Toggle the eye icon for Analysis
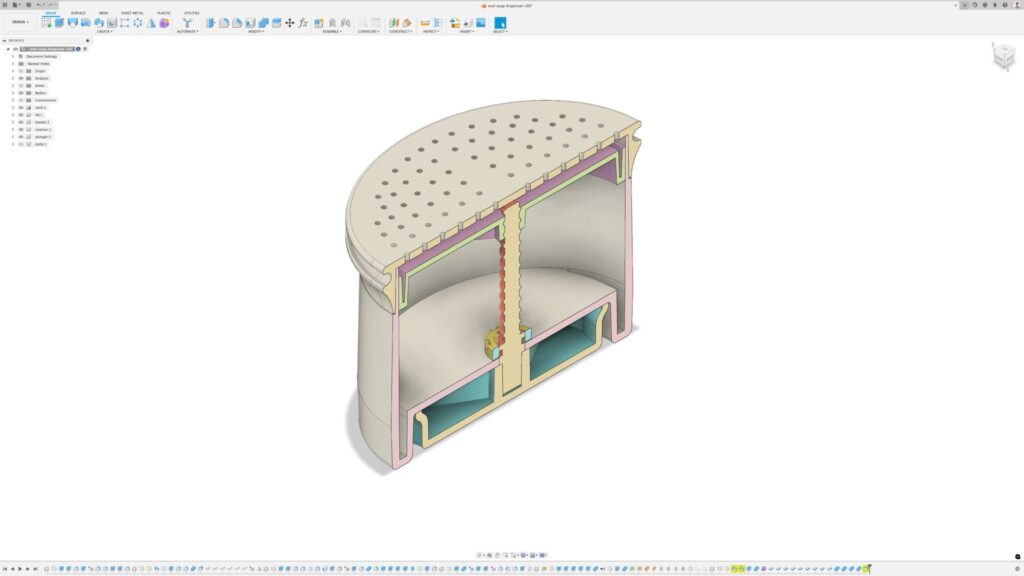The height and width of the screenshot is (576, 1024). pyautogui.click(x=20, y=78)
